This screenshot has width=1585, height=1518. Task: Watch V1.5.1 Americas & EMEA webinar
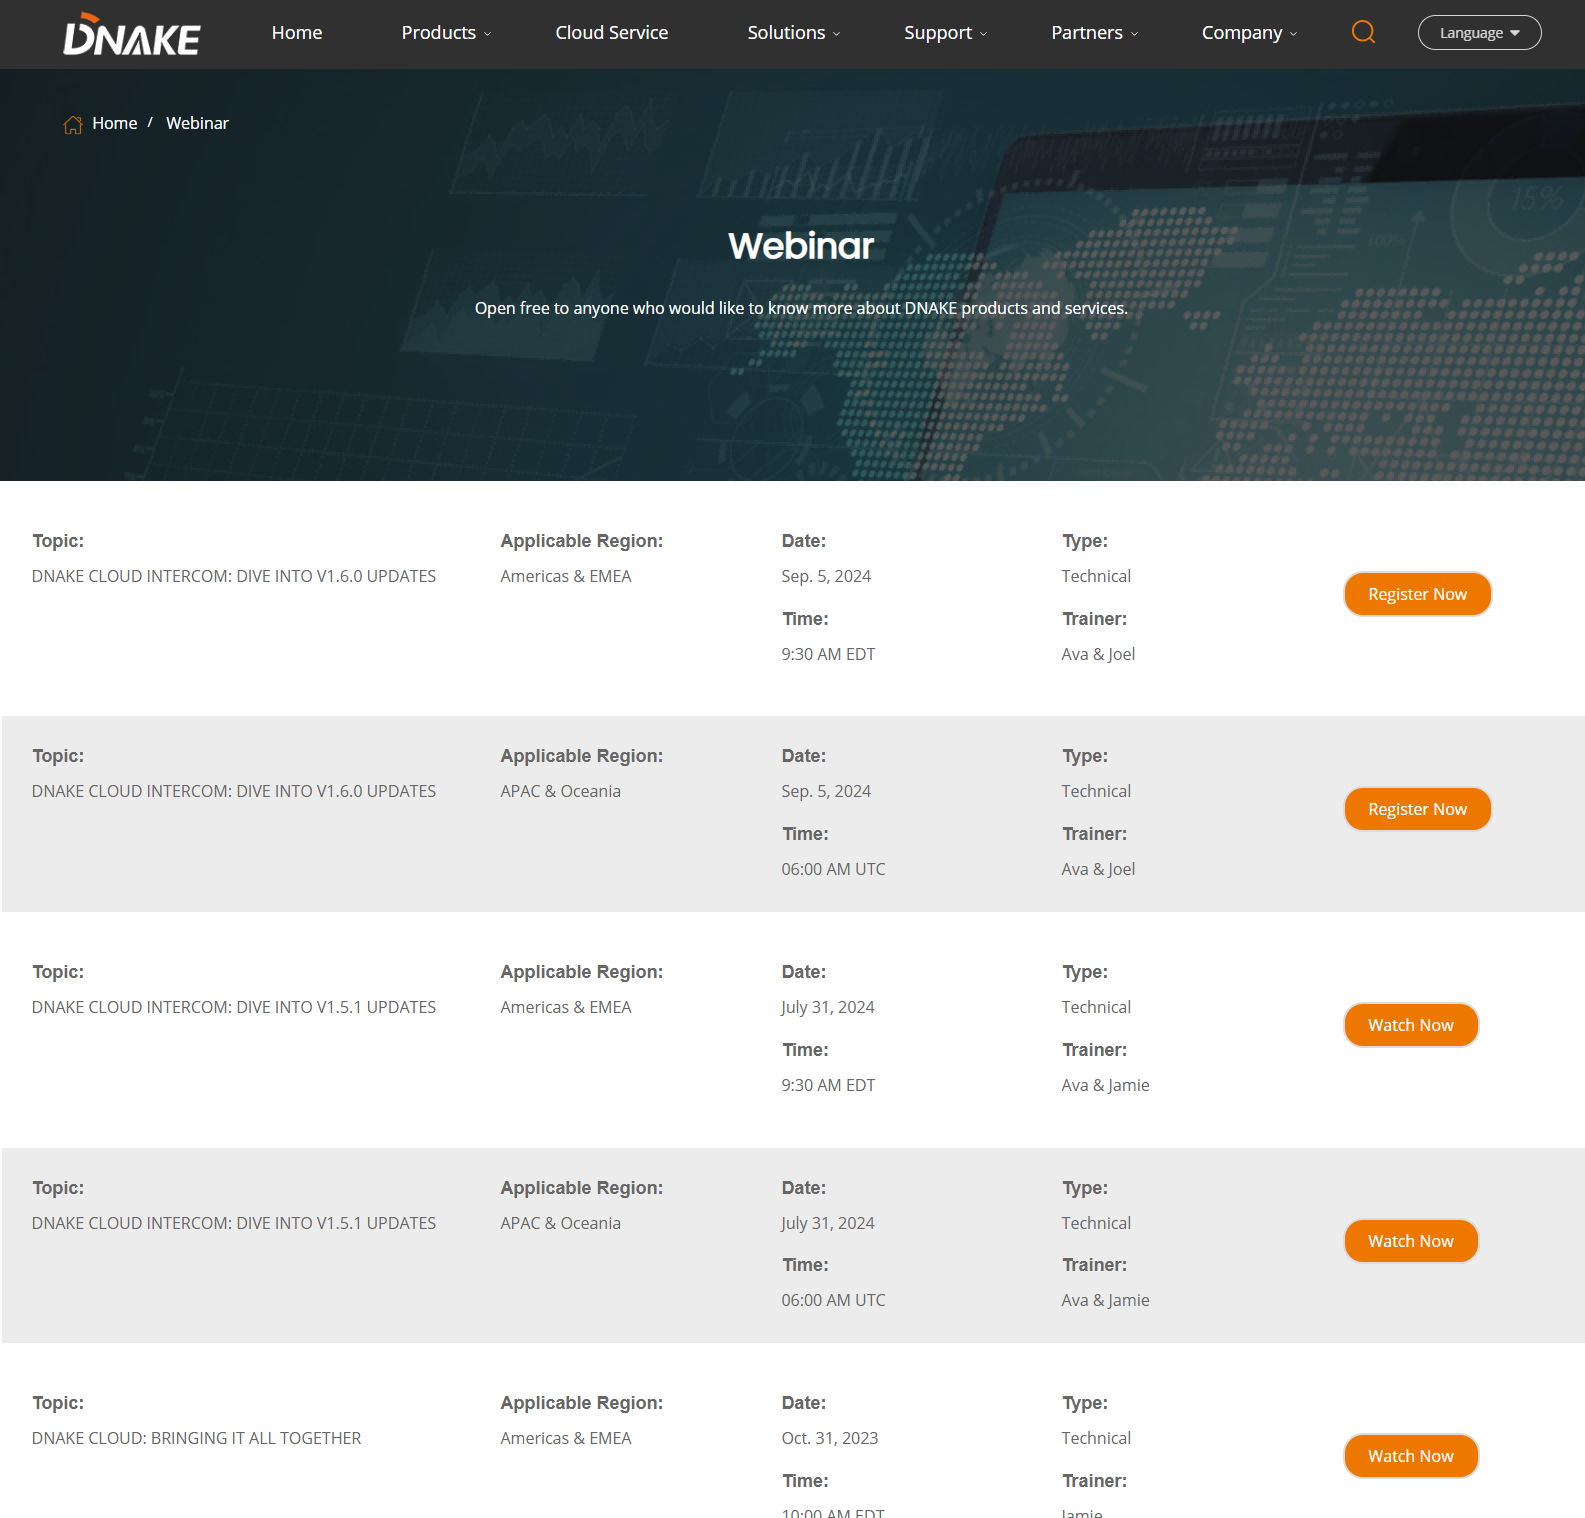(x=1410, y=1025)
